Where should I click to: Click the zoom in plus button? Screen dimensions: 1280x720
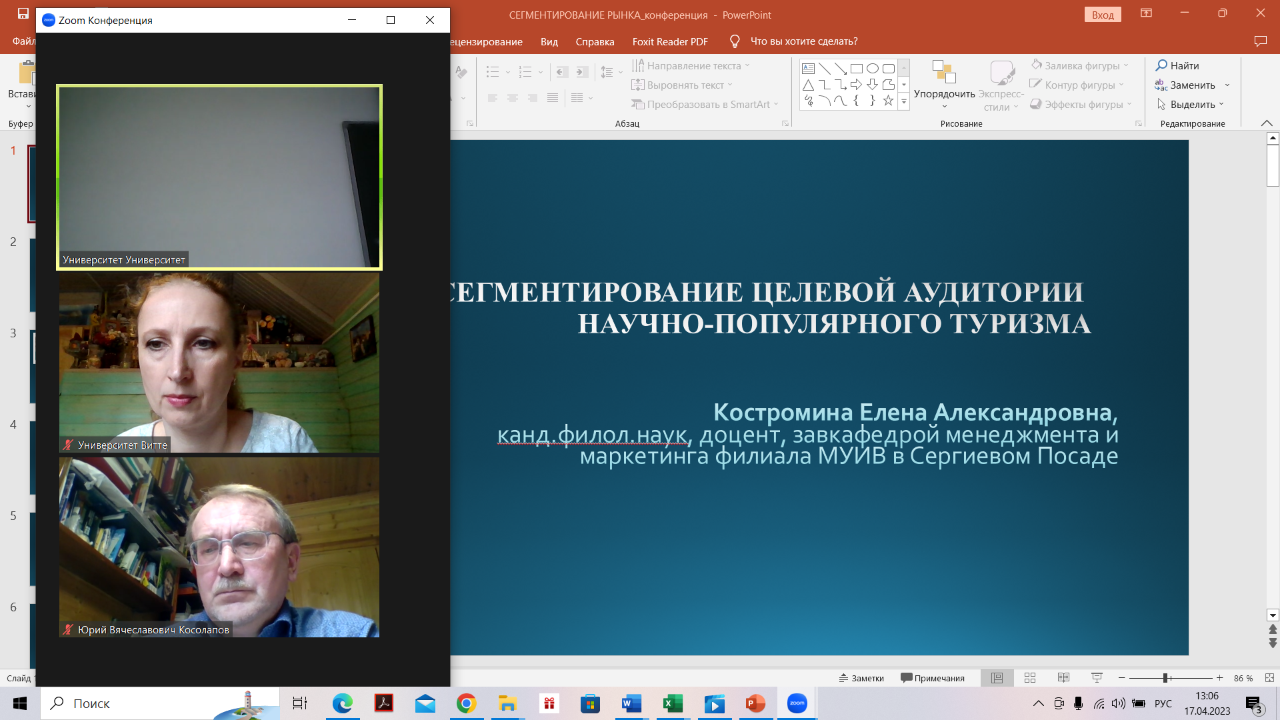(x=1219, y=678)
